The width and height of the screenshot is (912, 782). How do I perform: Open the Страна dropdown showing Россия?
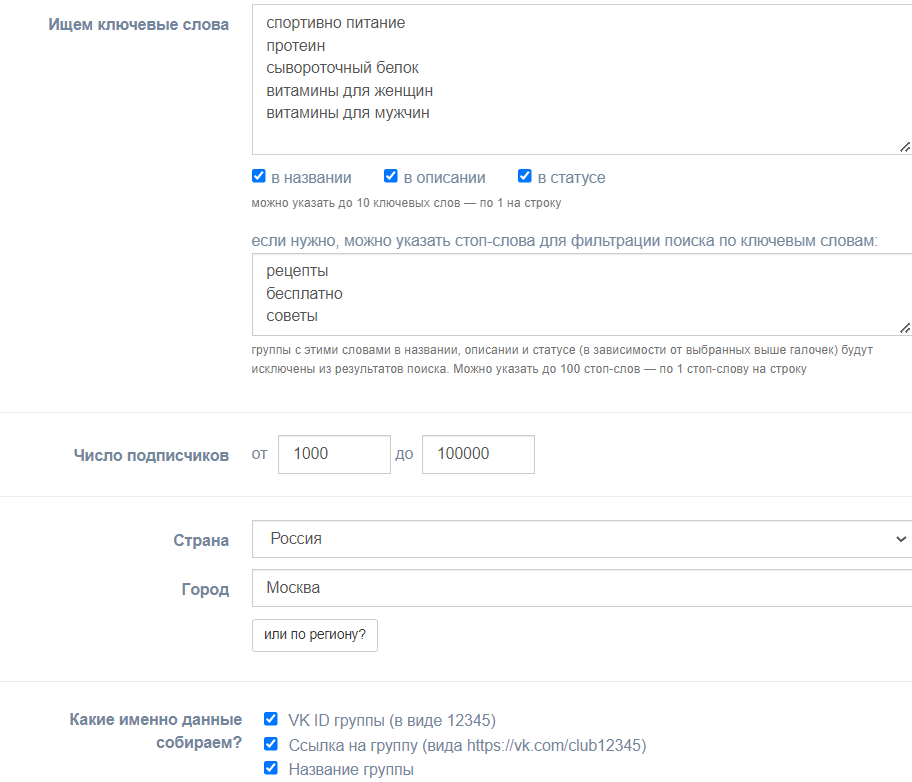[581, 539]
